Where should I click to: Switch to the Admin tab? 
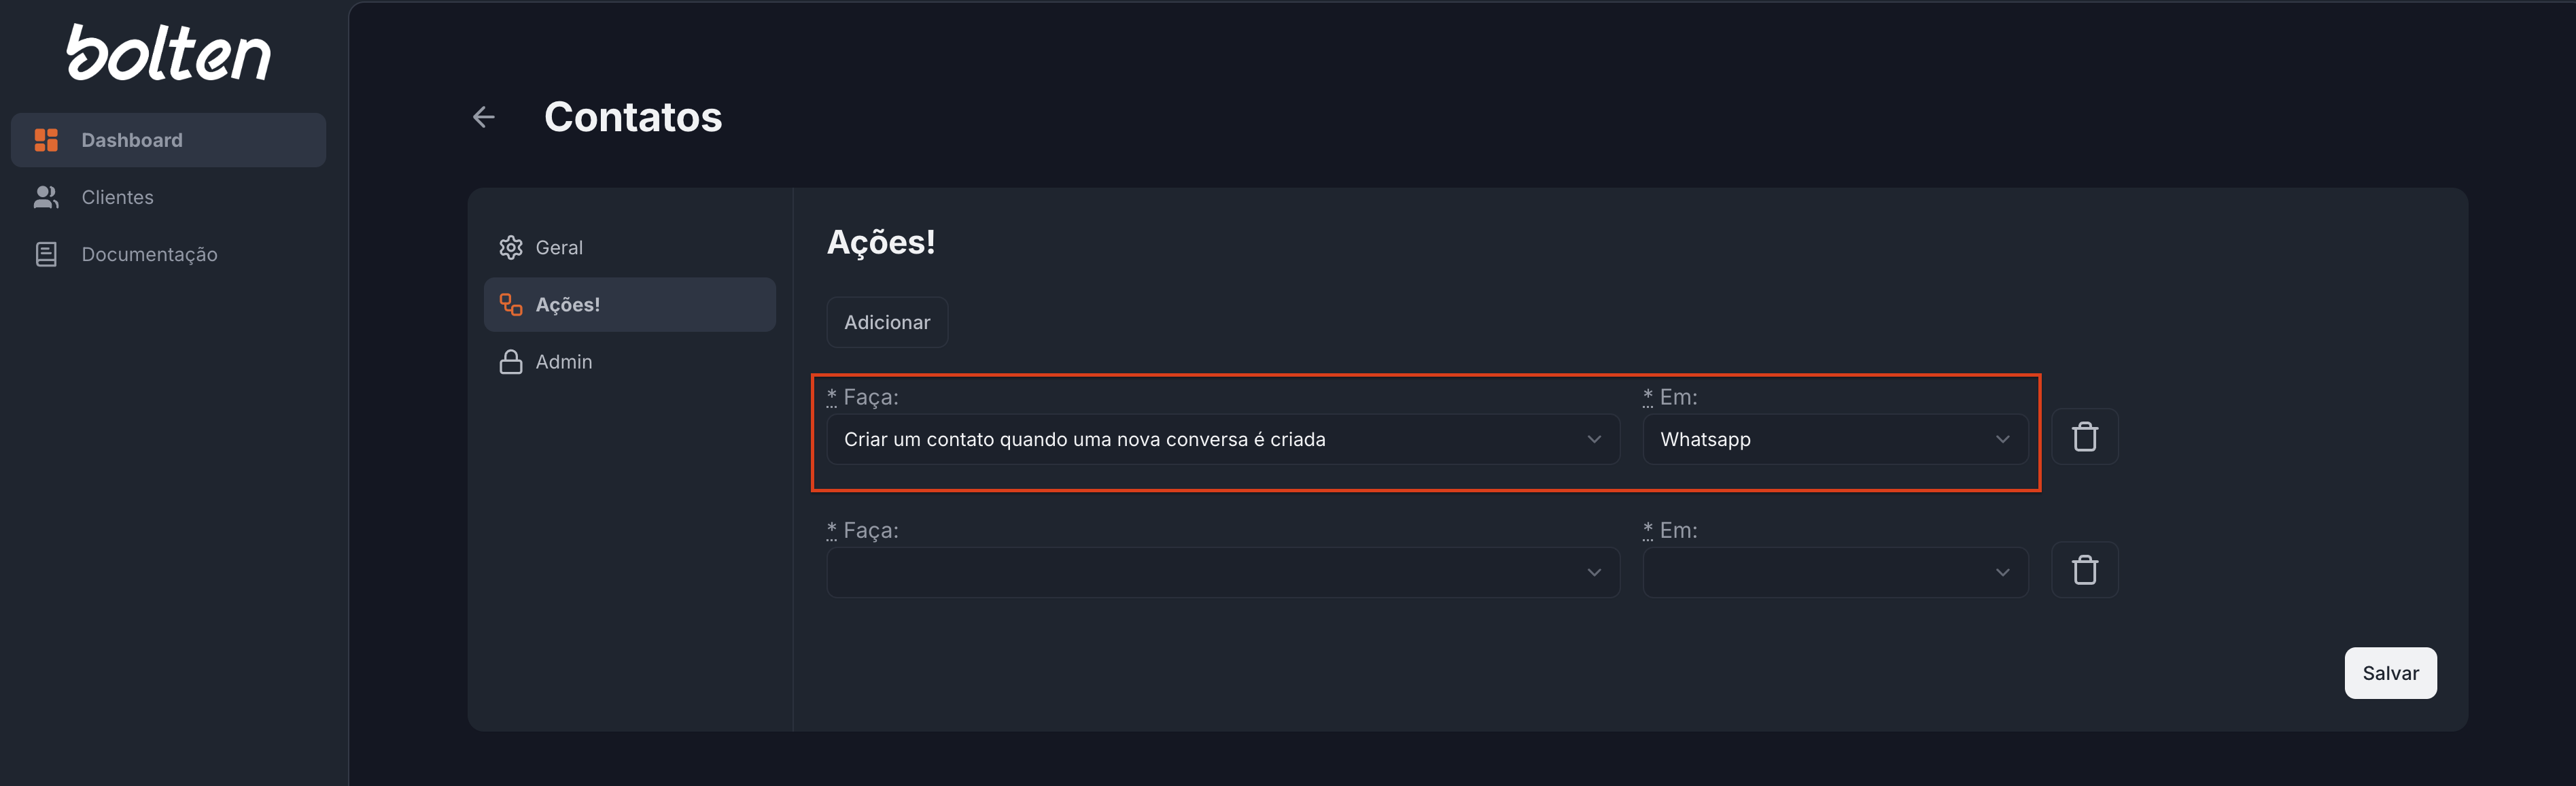pos(563,362)
